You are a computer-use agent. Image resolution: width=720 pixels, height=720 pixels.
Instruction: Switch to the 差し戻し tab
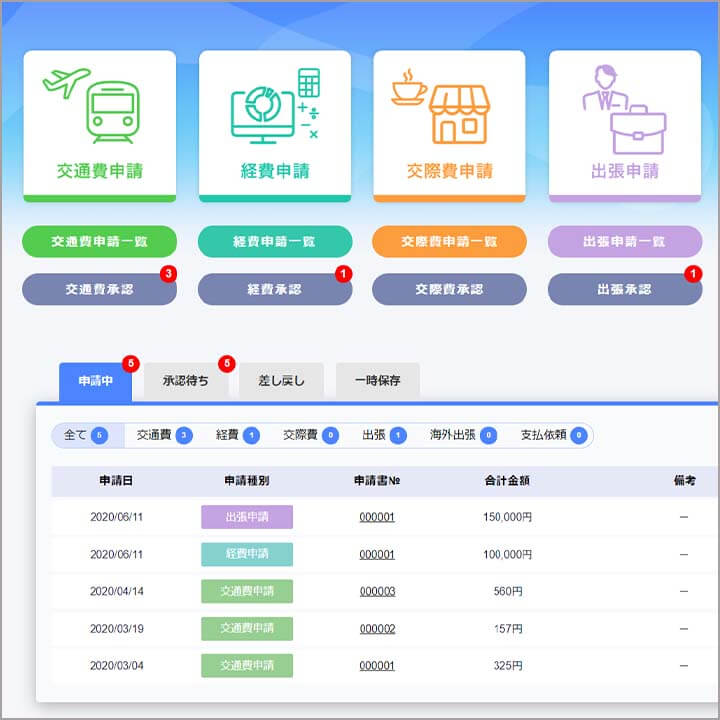(281, 381)
